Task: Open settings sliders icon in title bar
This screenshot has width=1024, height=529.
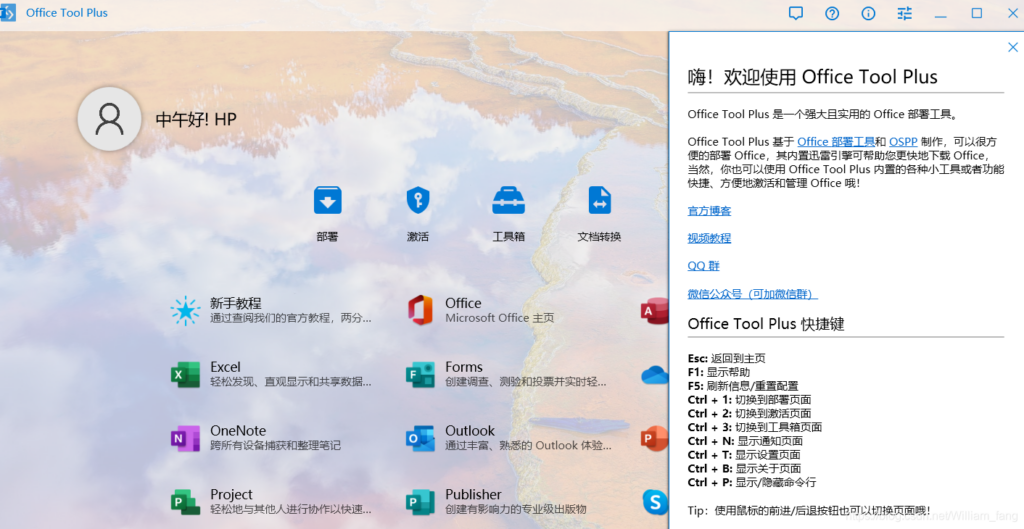Action: click(x=905, y=14)
